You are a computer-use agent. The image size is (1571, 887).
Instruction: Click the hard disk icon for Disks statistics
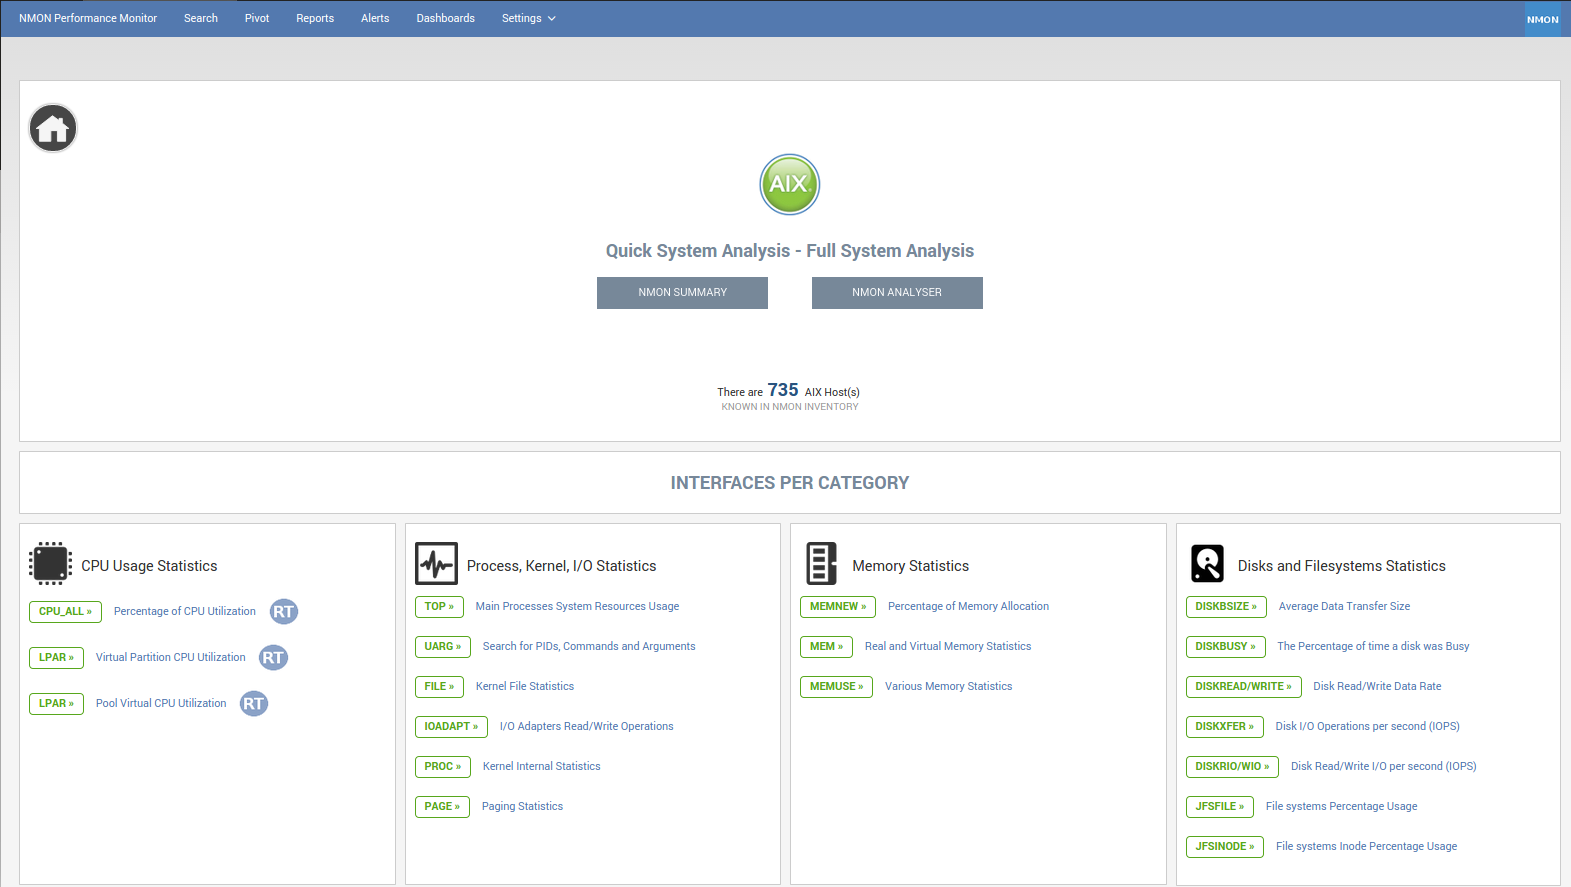[1207, 564]
